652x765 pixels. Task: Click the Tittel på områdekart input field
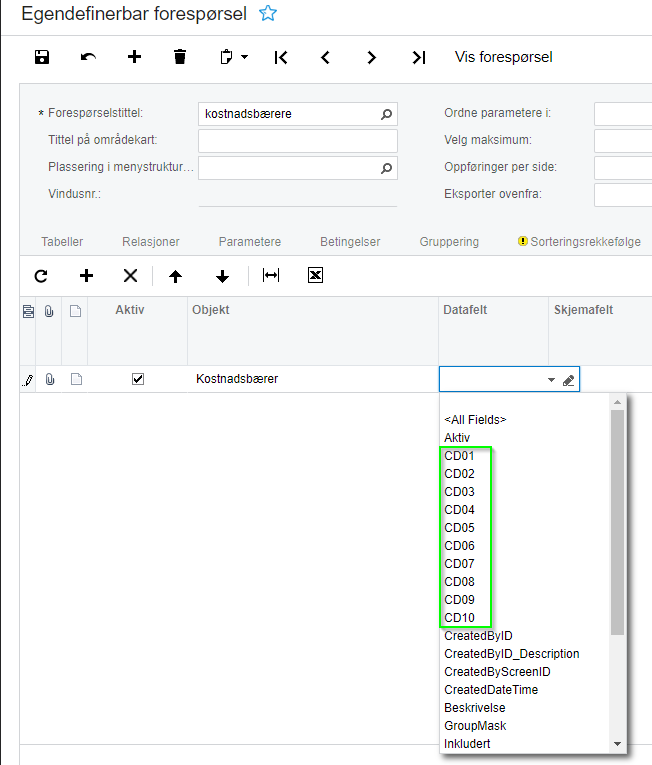(x=298, y=141)
